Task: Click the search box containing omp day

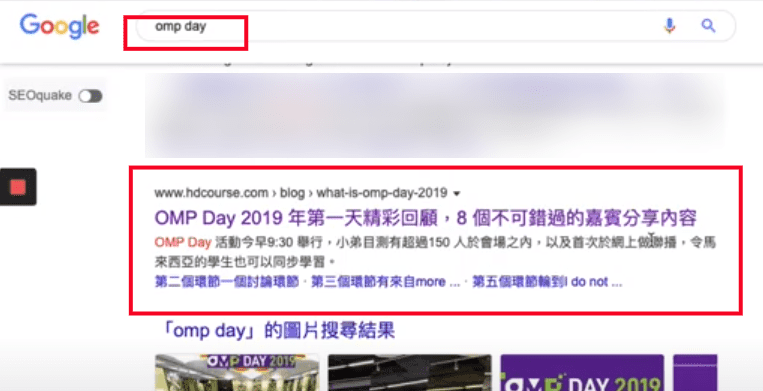Action: (435, 26)
